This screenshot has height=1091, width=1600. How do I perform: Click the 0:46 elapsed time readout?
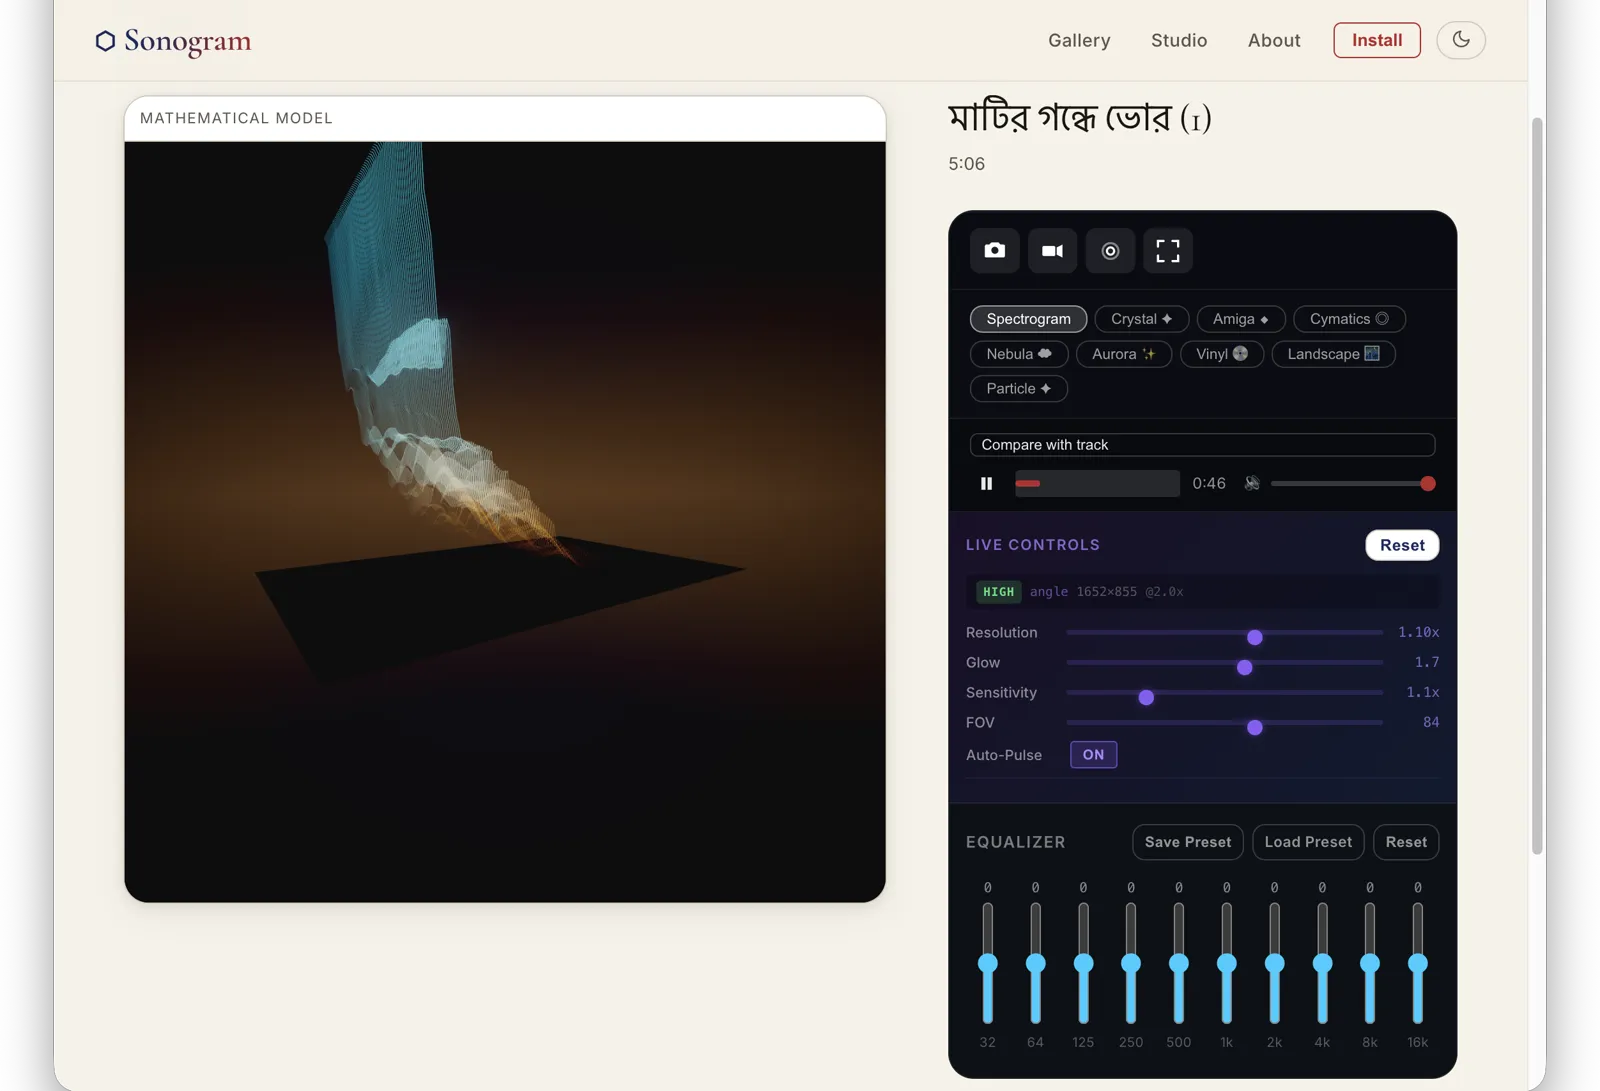[1209, 483]
